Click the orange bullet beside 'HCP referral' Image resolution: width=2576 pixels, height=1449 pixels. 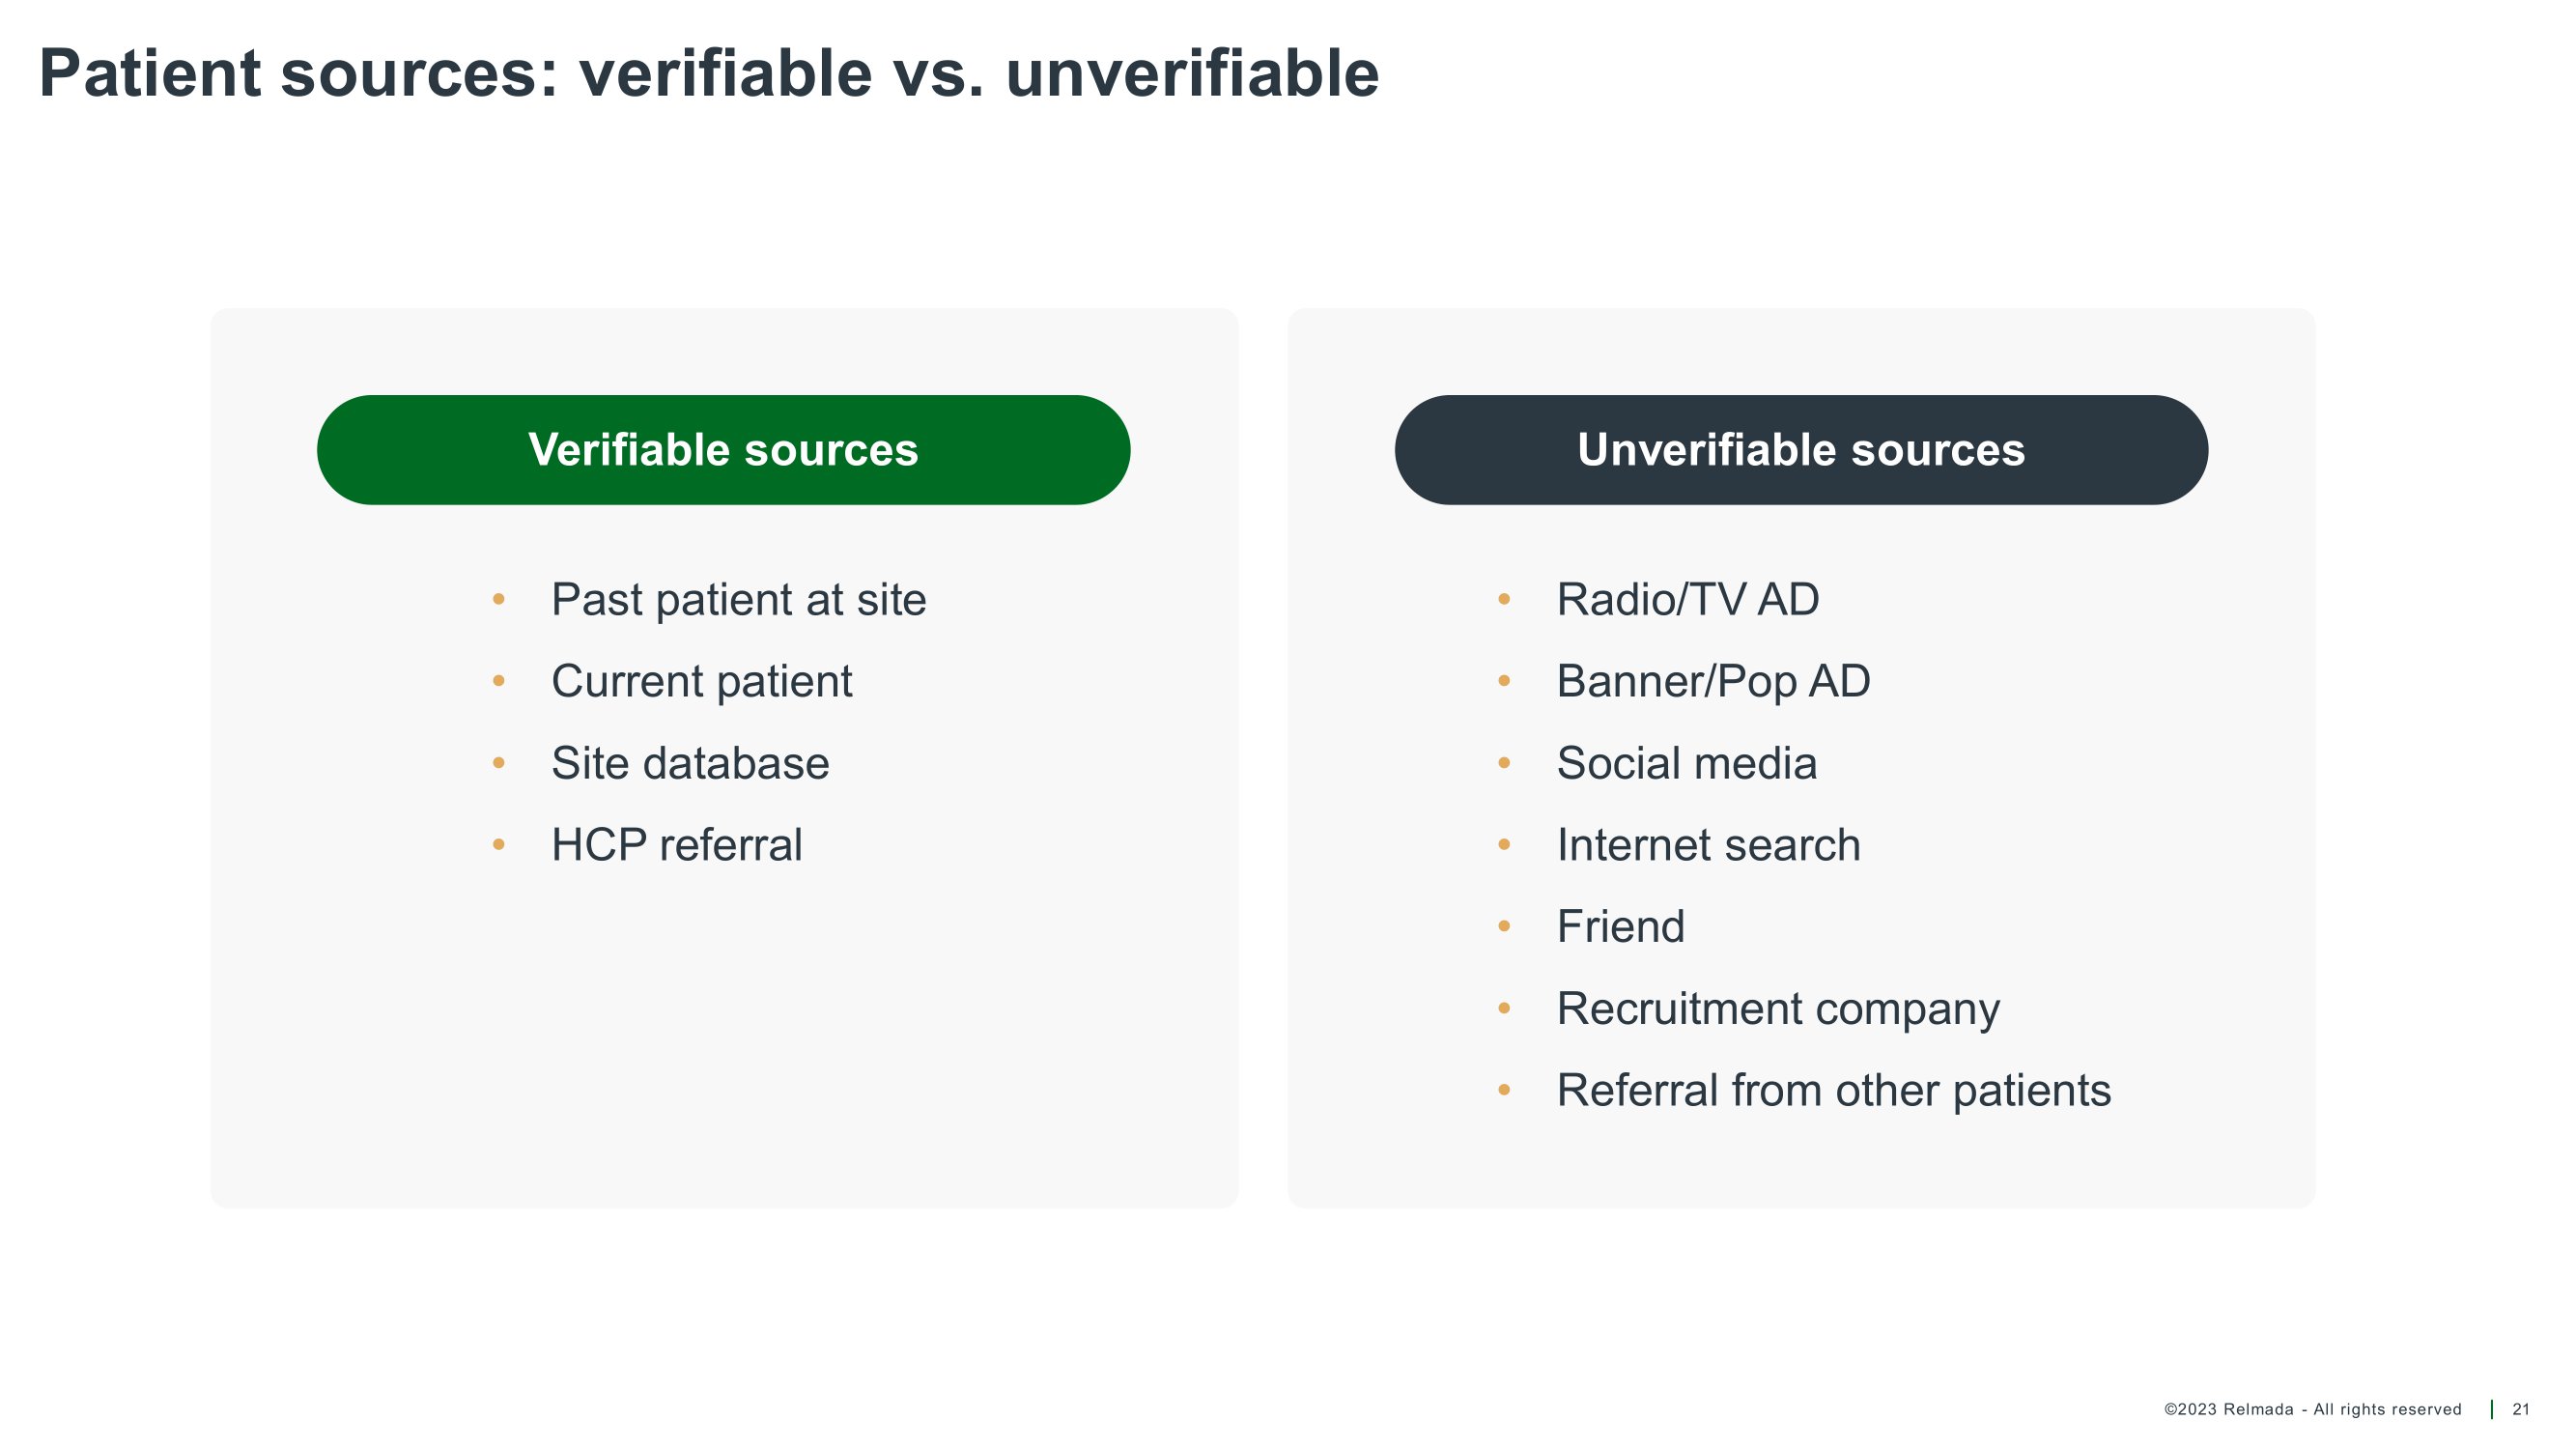tap(499, 845)
